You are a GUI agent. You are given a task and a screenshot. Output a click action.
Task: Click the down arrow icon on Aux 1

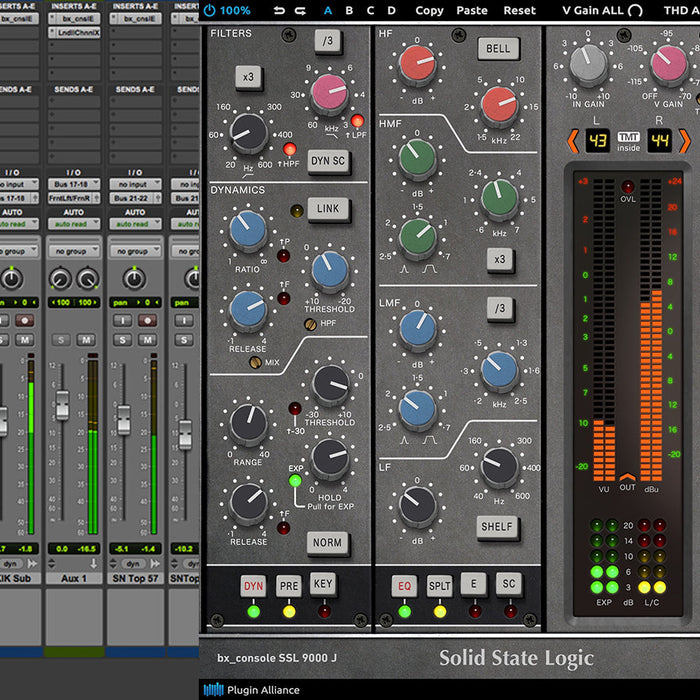tap(93, 563)
